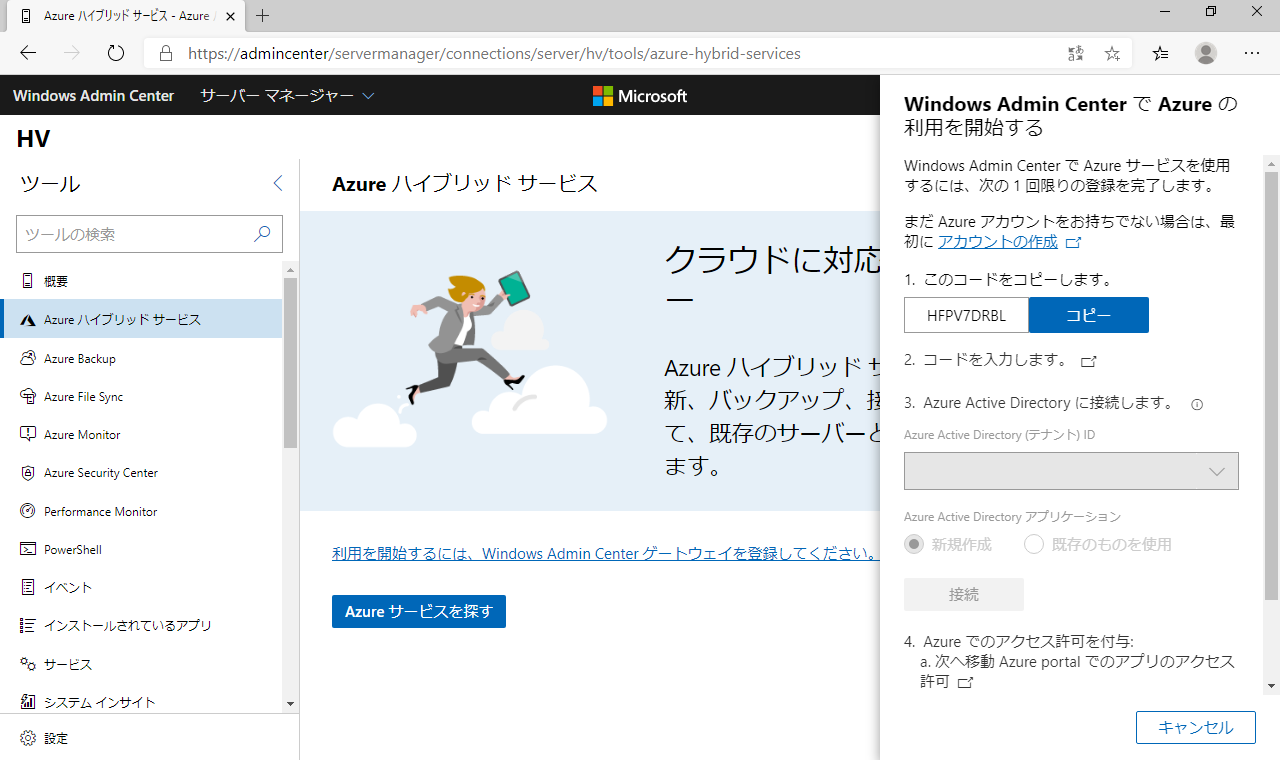Select the 新規作成 radio button

(913, 544)
